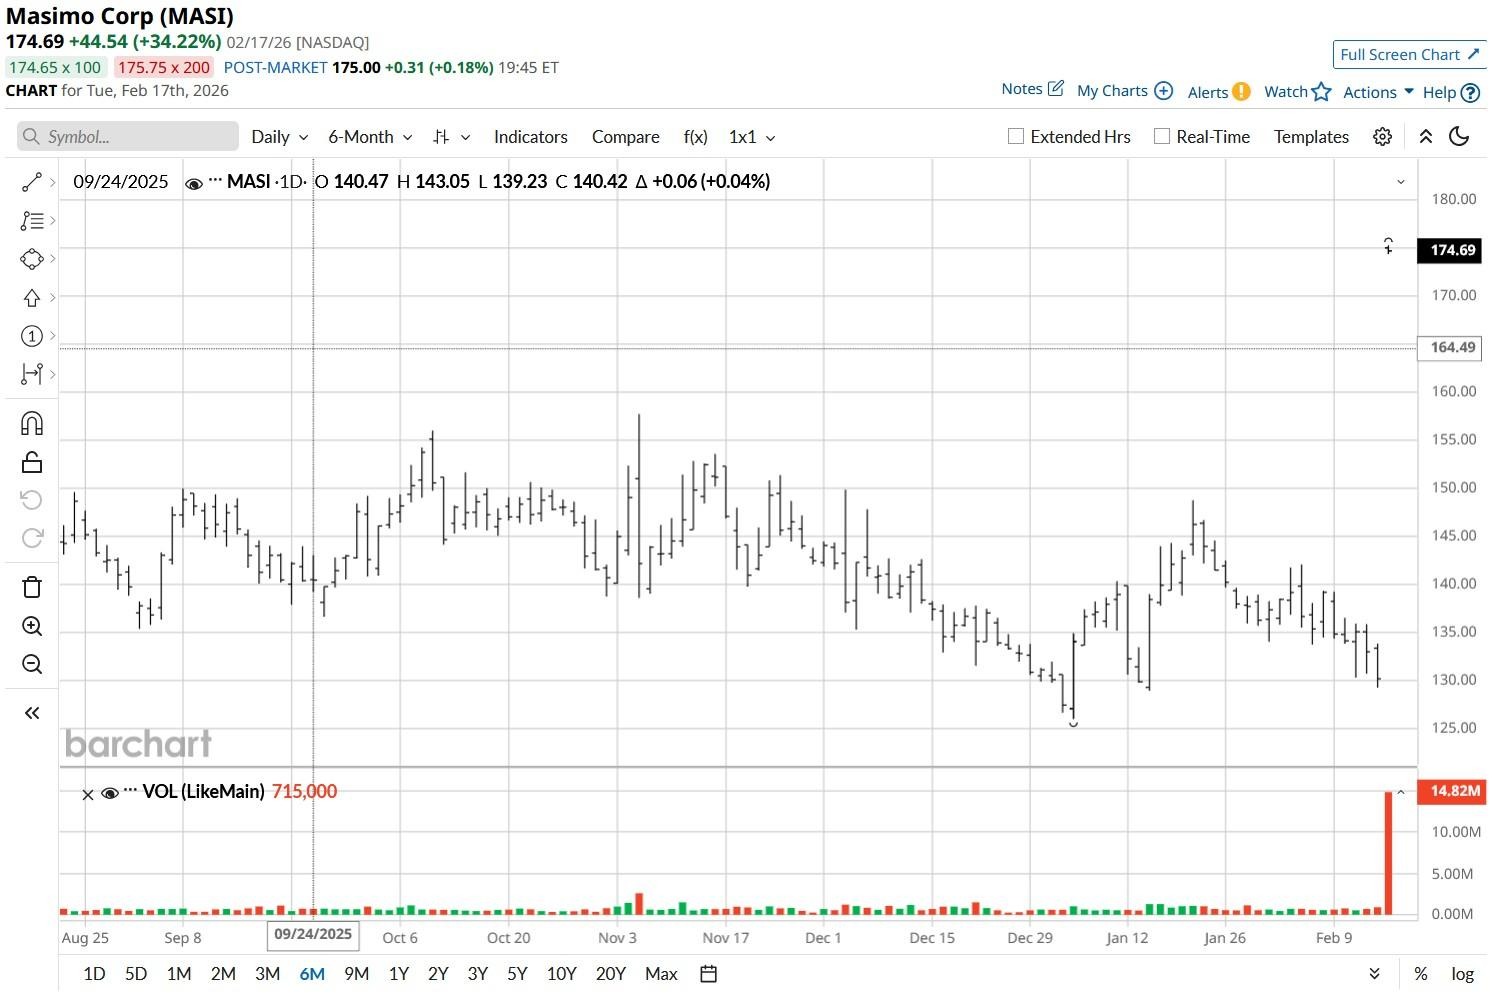Toggle percent scale
The image size is (1492, 997).
[x=1421, y=974]
